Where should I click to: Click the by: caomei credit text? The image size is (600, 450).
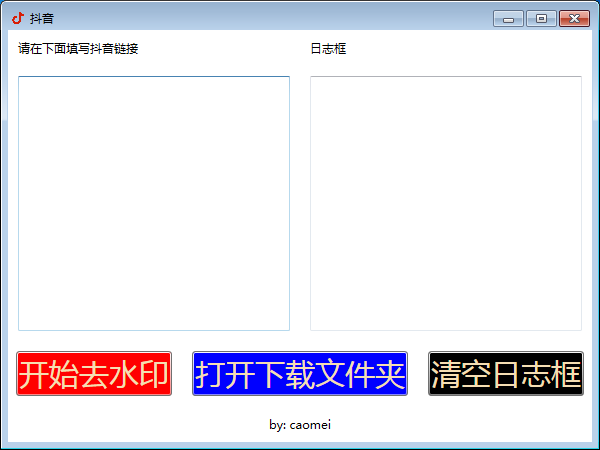(300, 425)
